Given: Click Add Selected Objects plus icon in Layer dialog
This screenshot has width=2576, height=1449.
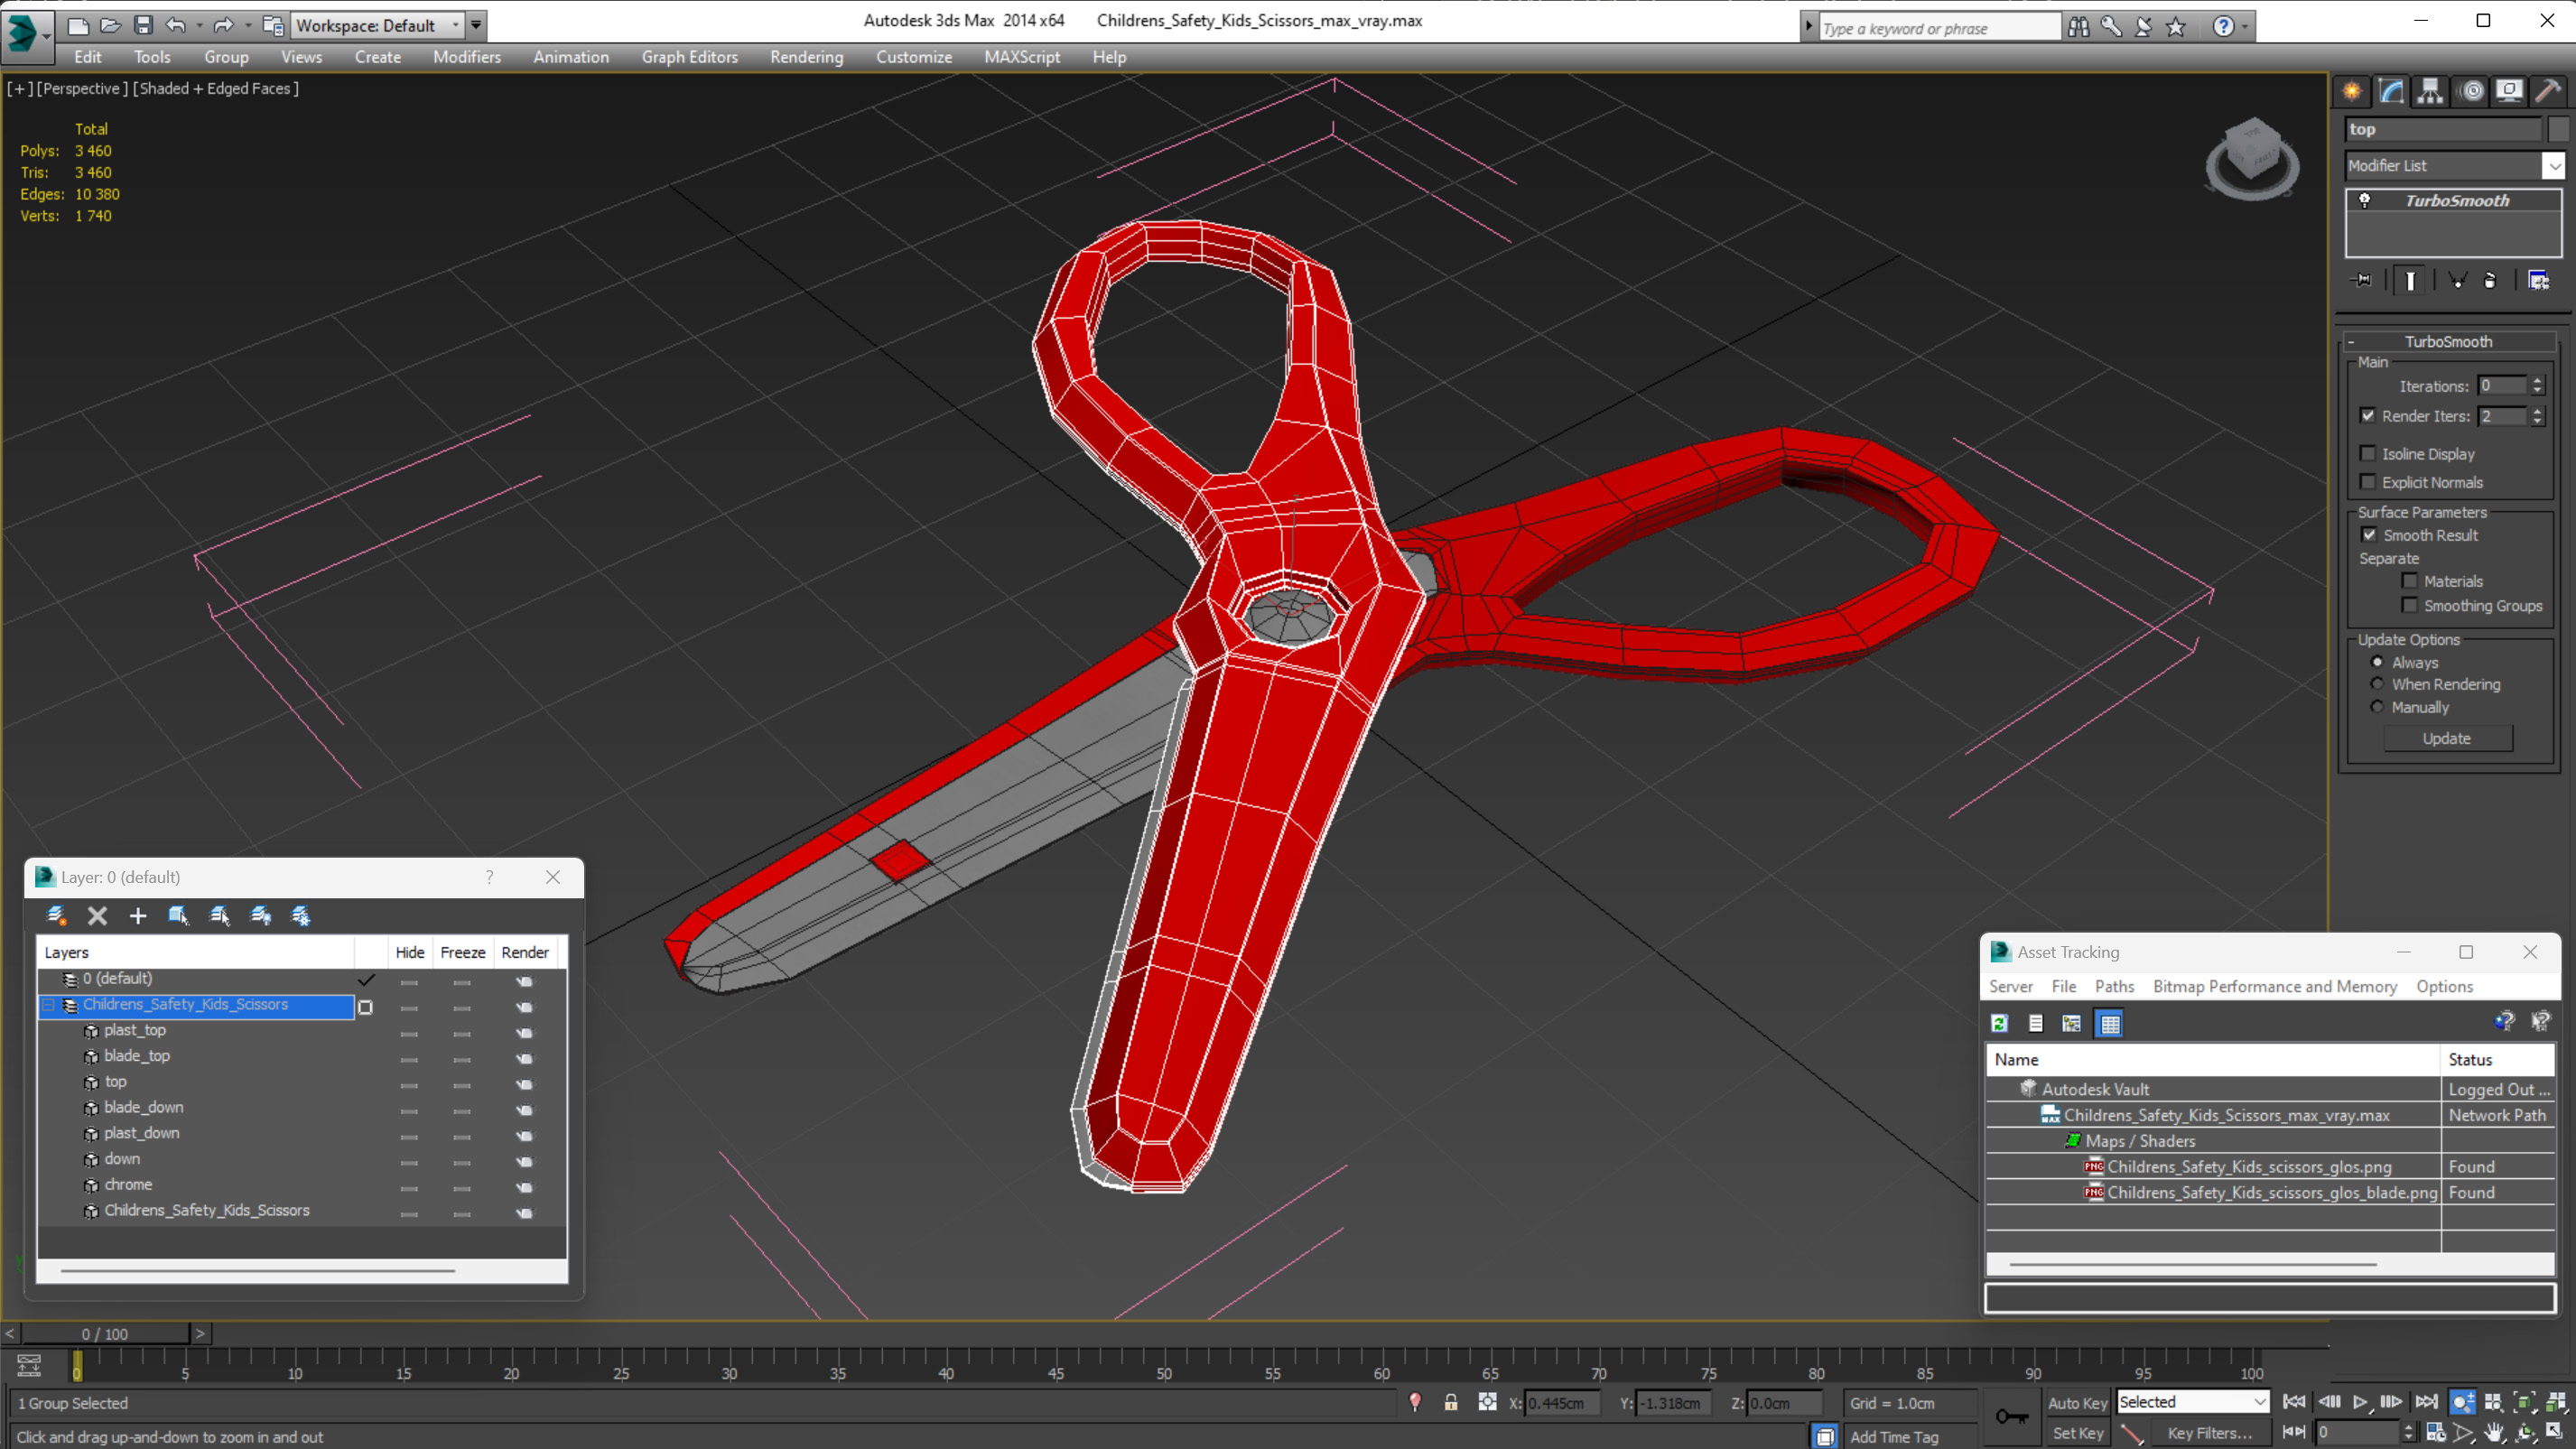Looking at the screenshot, I should coord(138,915).
